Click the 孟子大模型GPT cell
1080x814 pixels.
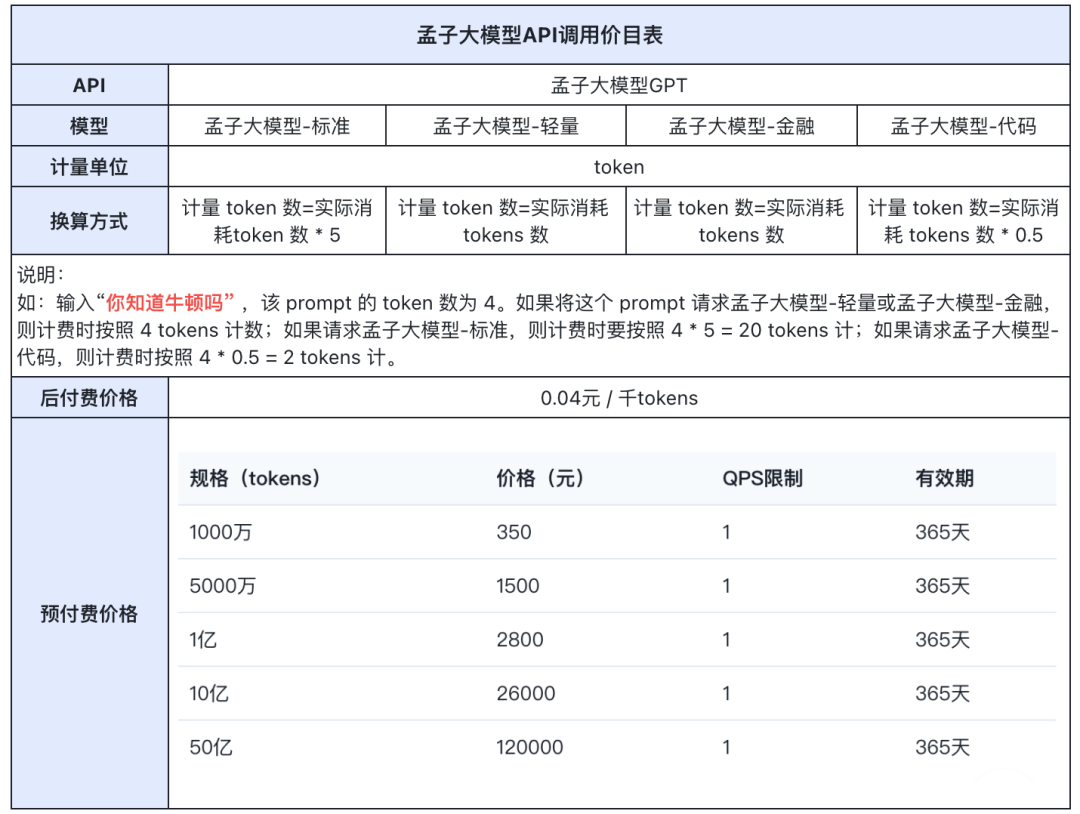coord(619,85)
